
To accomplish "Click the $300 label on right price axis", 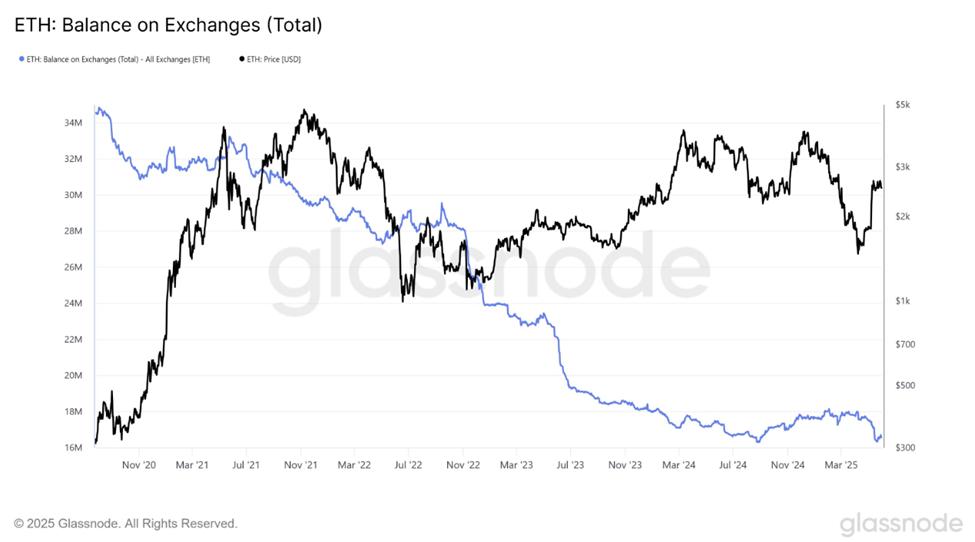I will click(904, 447).
